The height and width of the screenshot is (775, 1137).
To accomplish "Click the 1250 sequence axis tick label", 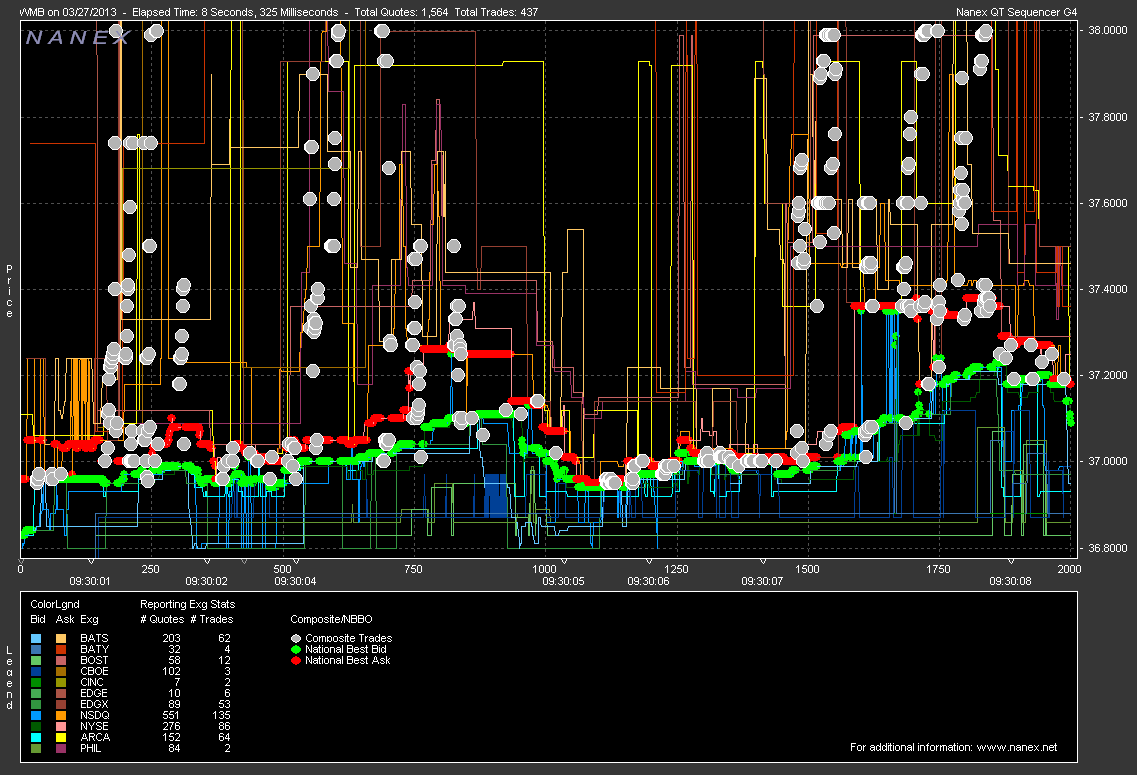I will (677, 569).
